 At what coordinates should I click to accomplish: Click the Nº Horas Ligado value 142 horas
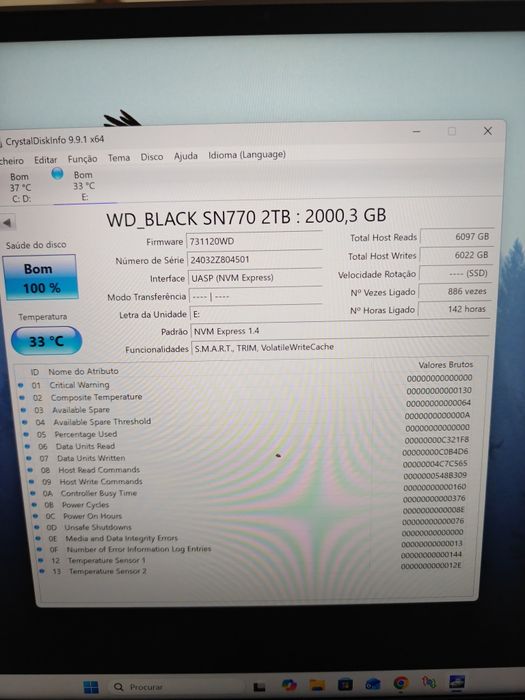coord(454,309)
